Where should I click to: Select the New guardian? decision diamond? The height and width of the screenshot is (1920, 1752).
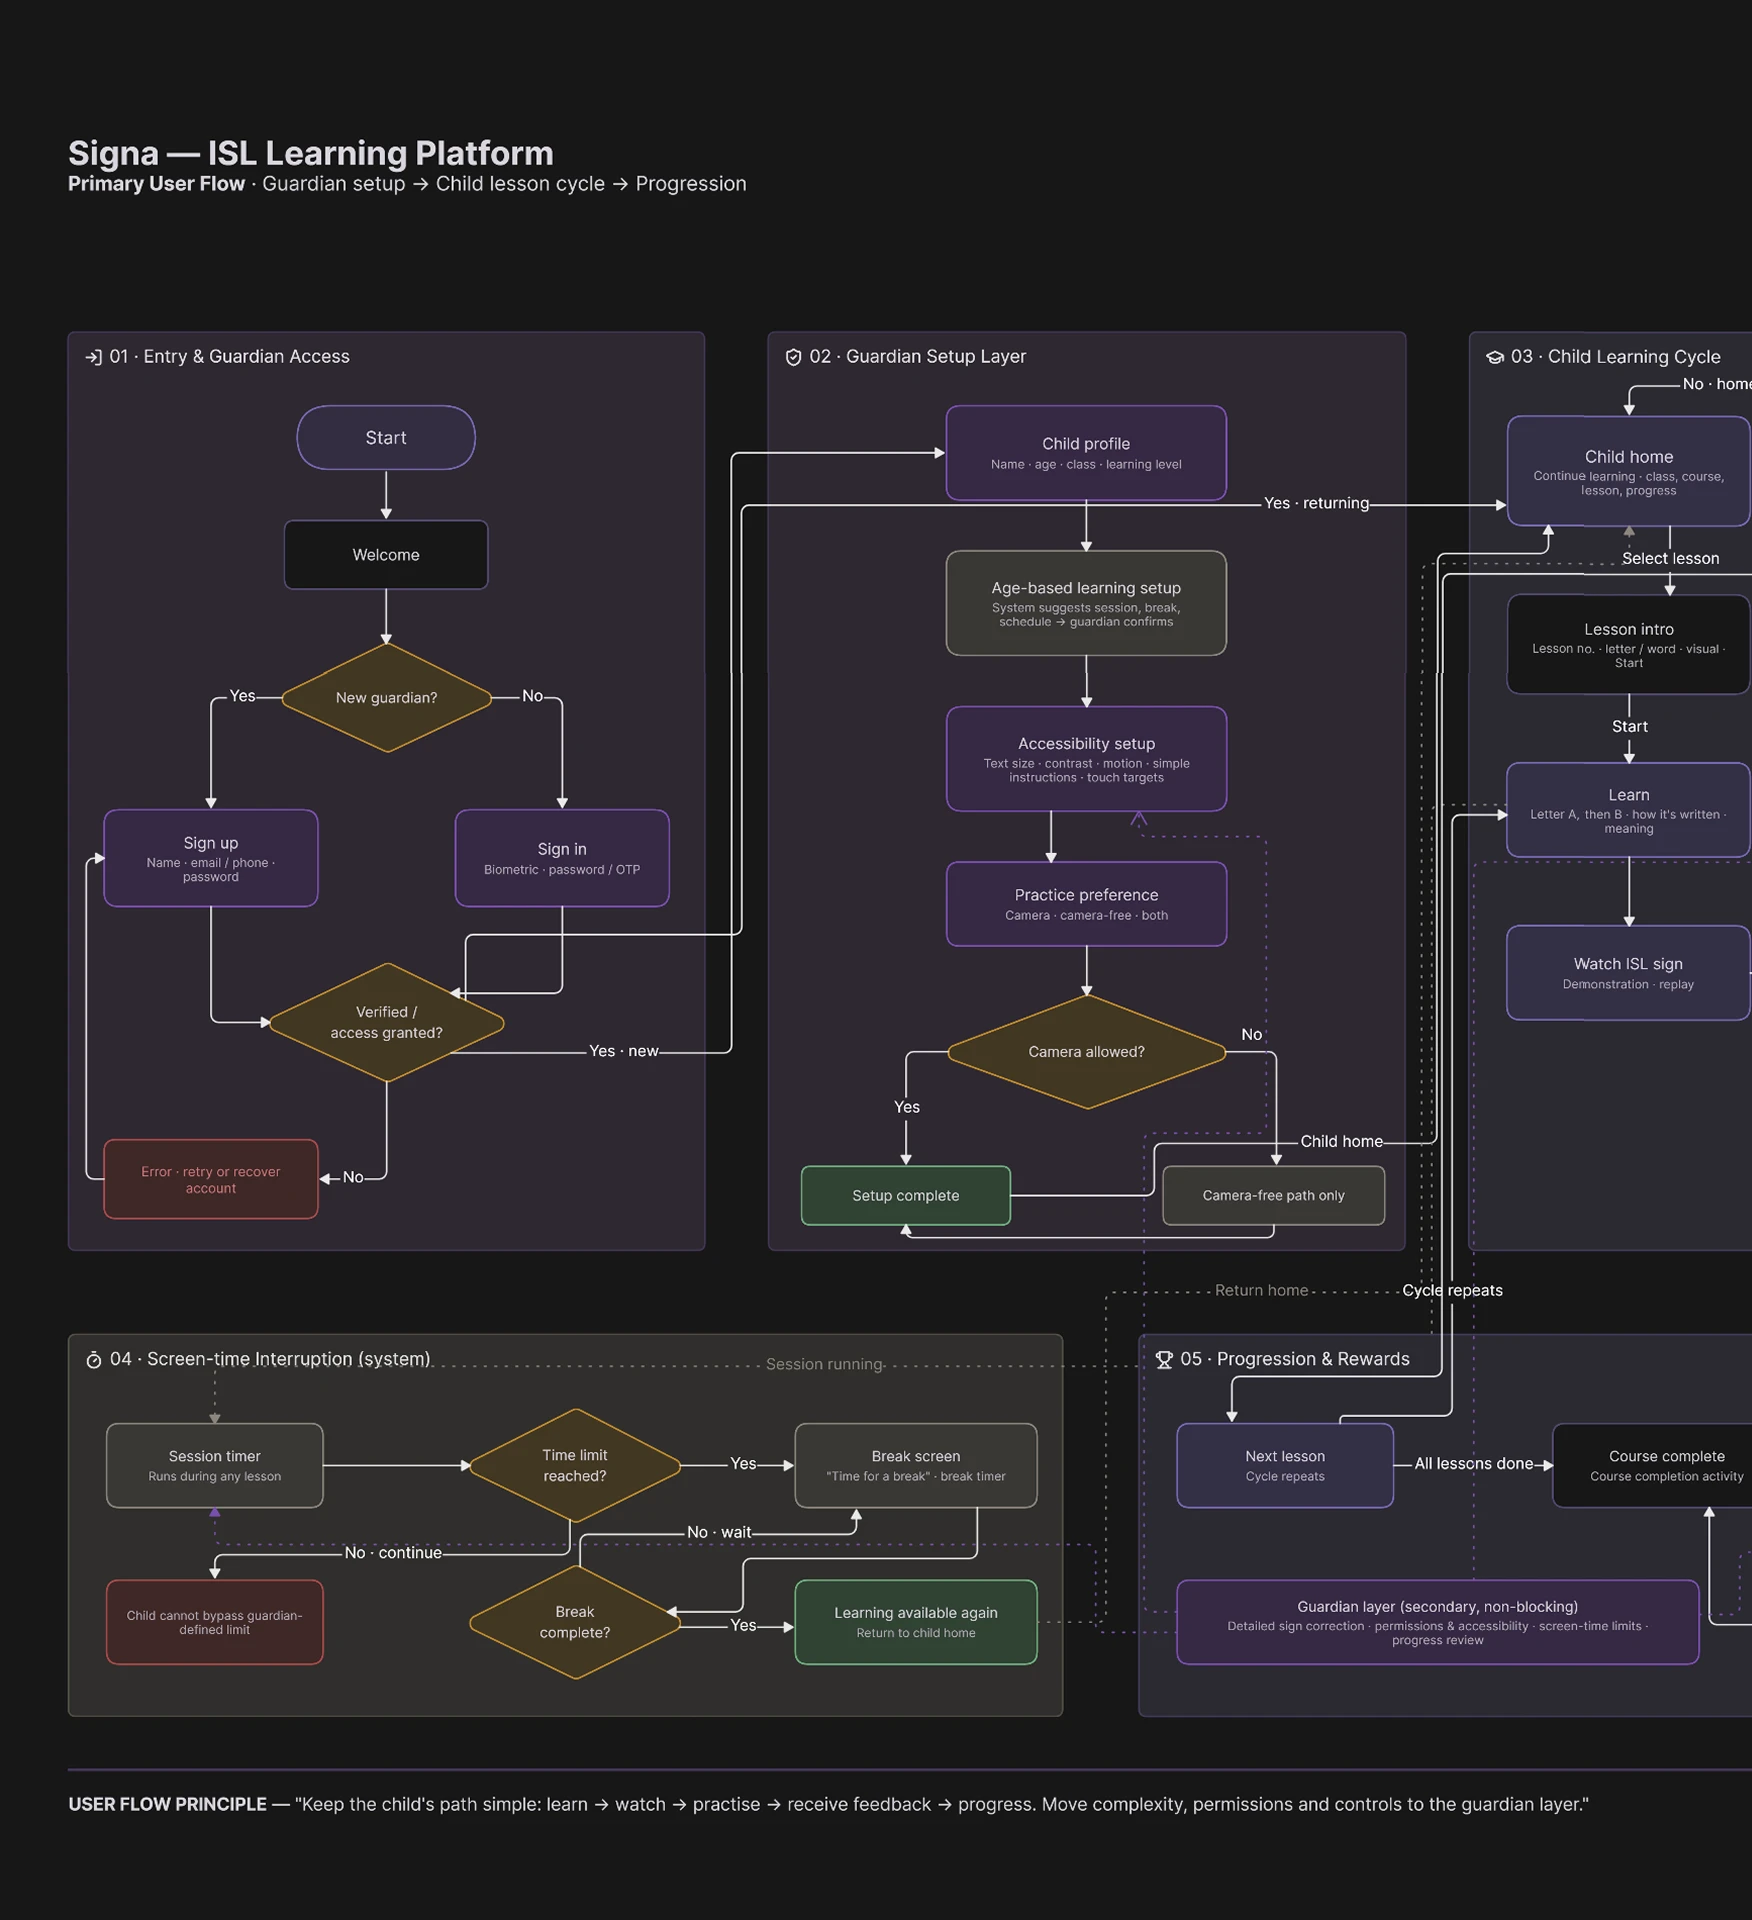pyautogui.click(x=387, y=698)
